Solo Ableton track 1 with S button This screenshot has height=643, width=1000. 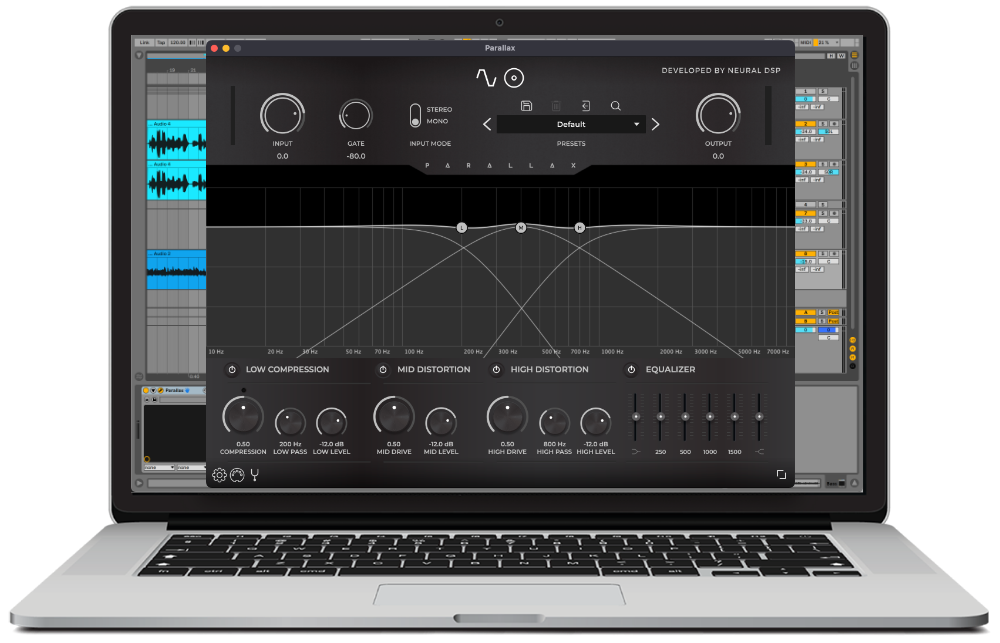coord(823,92)
